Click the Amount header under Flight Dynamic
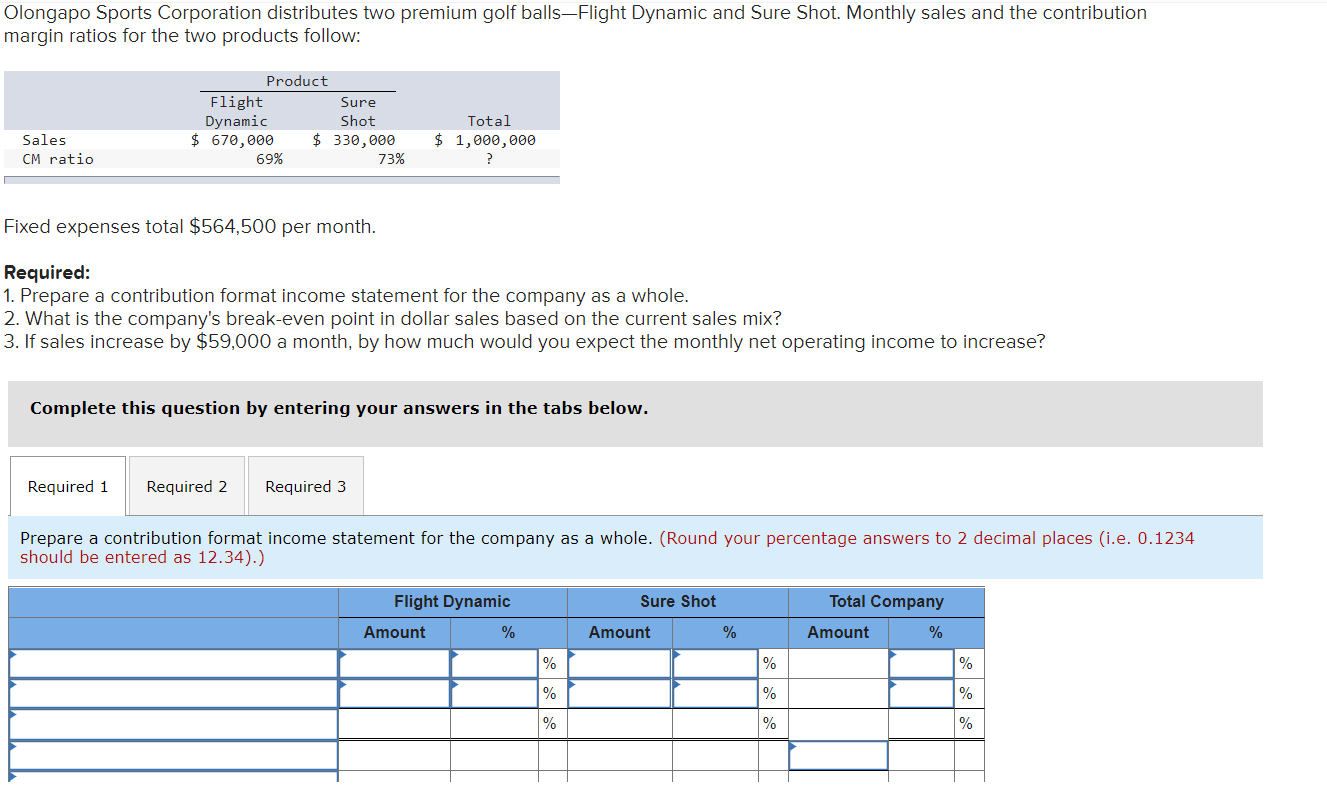Image resolution: width=1327 pixels, height=801 pixels. 394,632
